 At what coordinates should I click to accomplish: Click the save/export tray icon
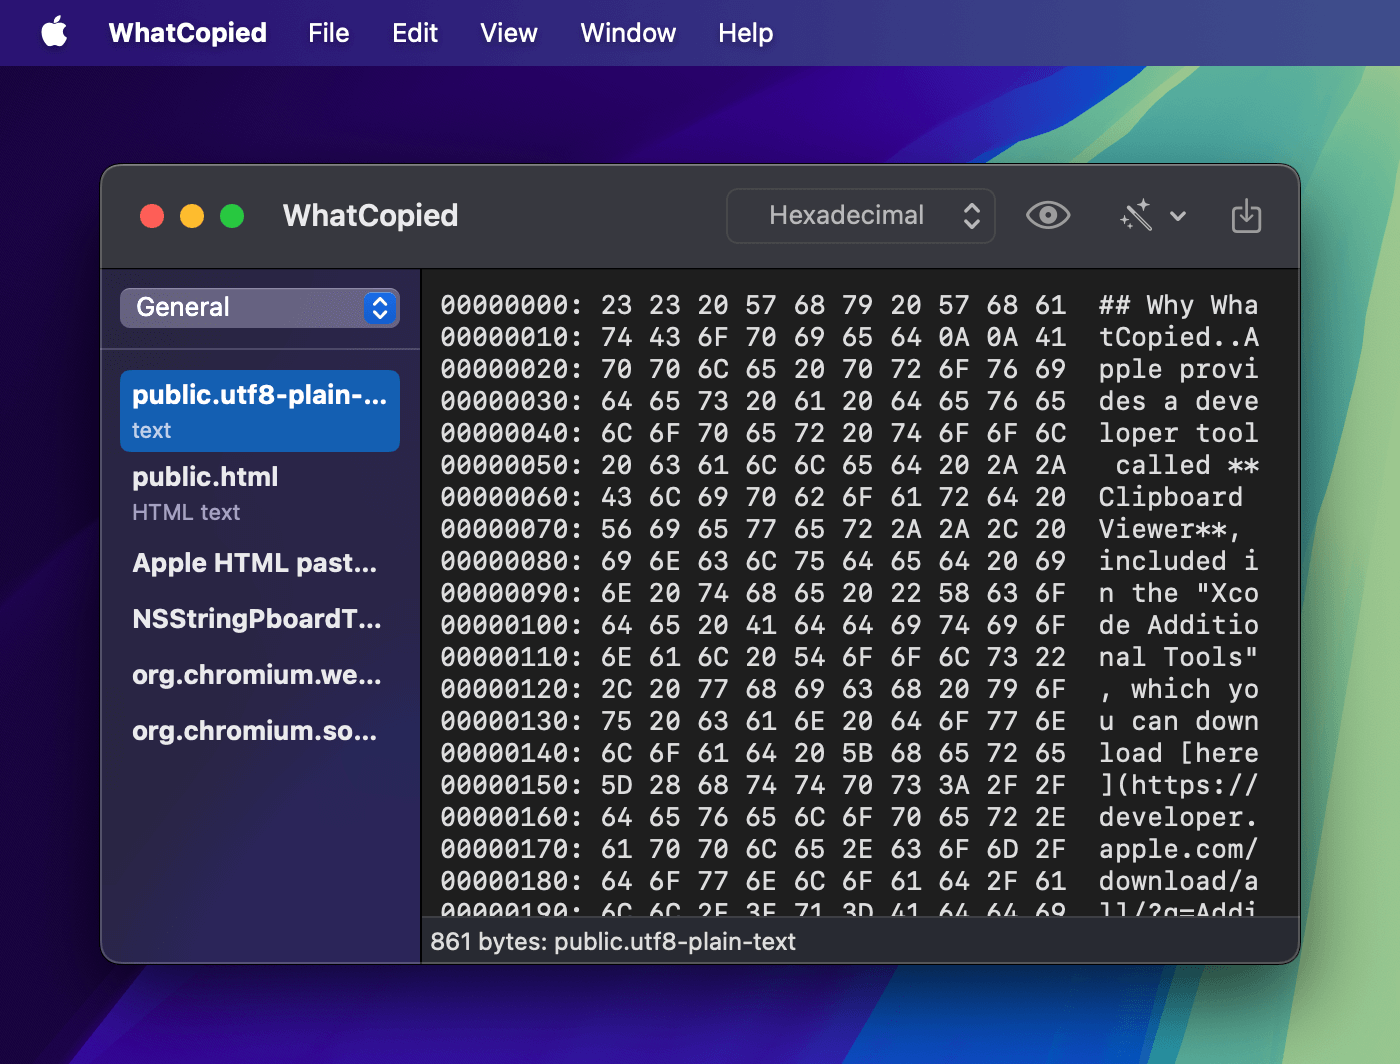pyautogui.click(x=1246, y=215)
